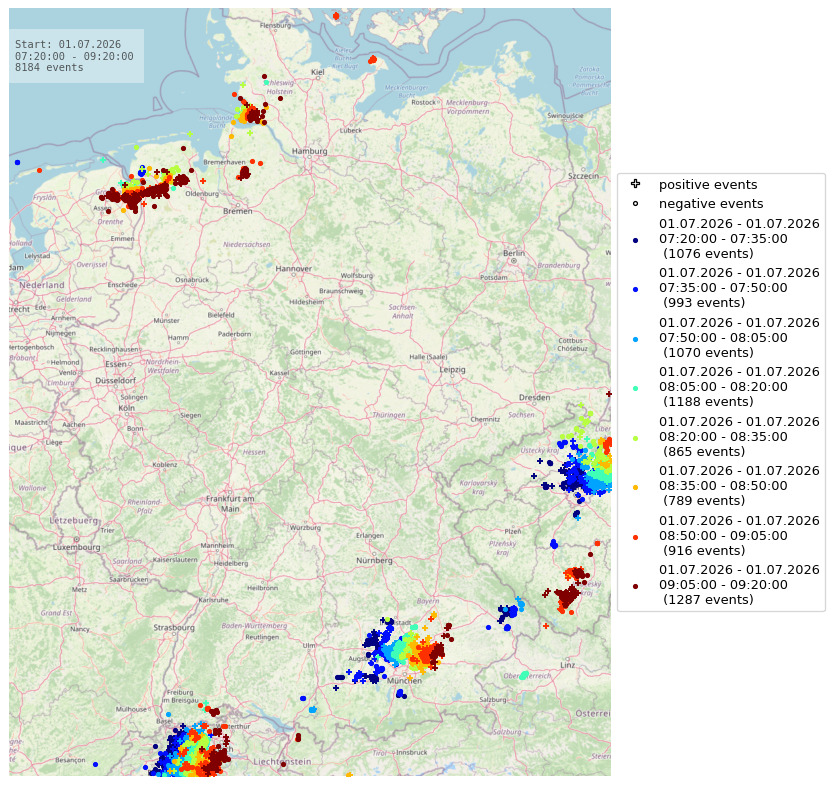Click the Düsseldorf city label on map

(x=115, y=381)
